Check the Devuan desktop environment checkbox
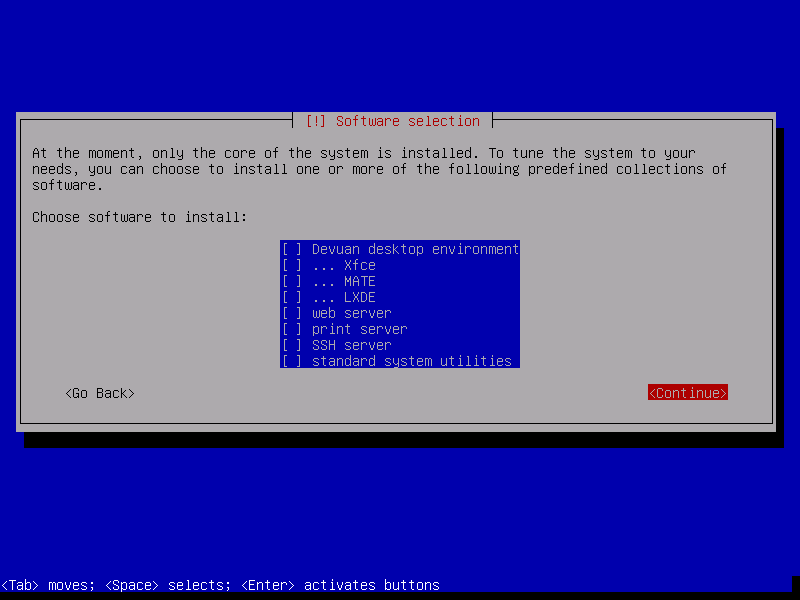The image size is (800, 600). (x=292, y=249)
